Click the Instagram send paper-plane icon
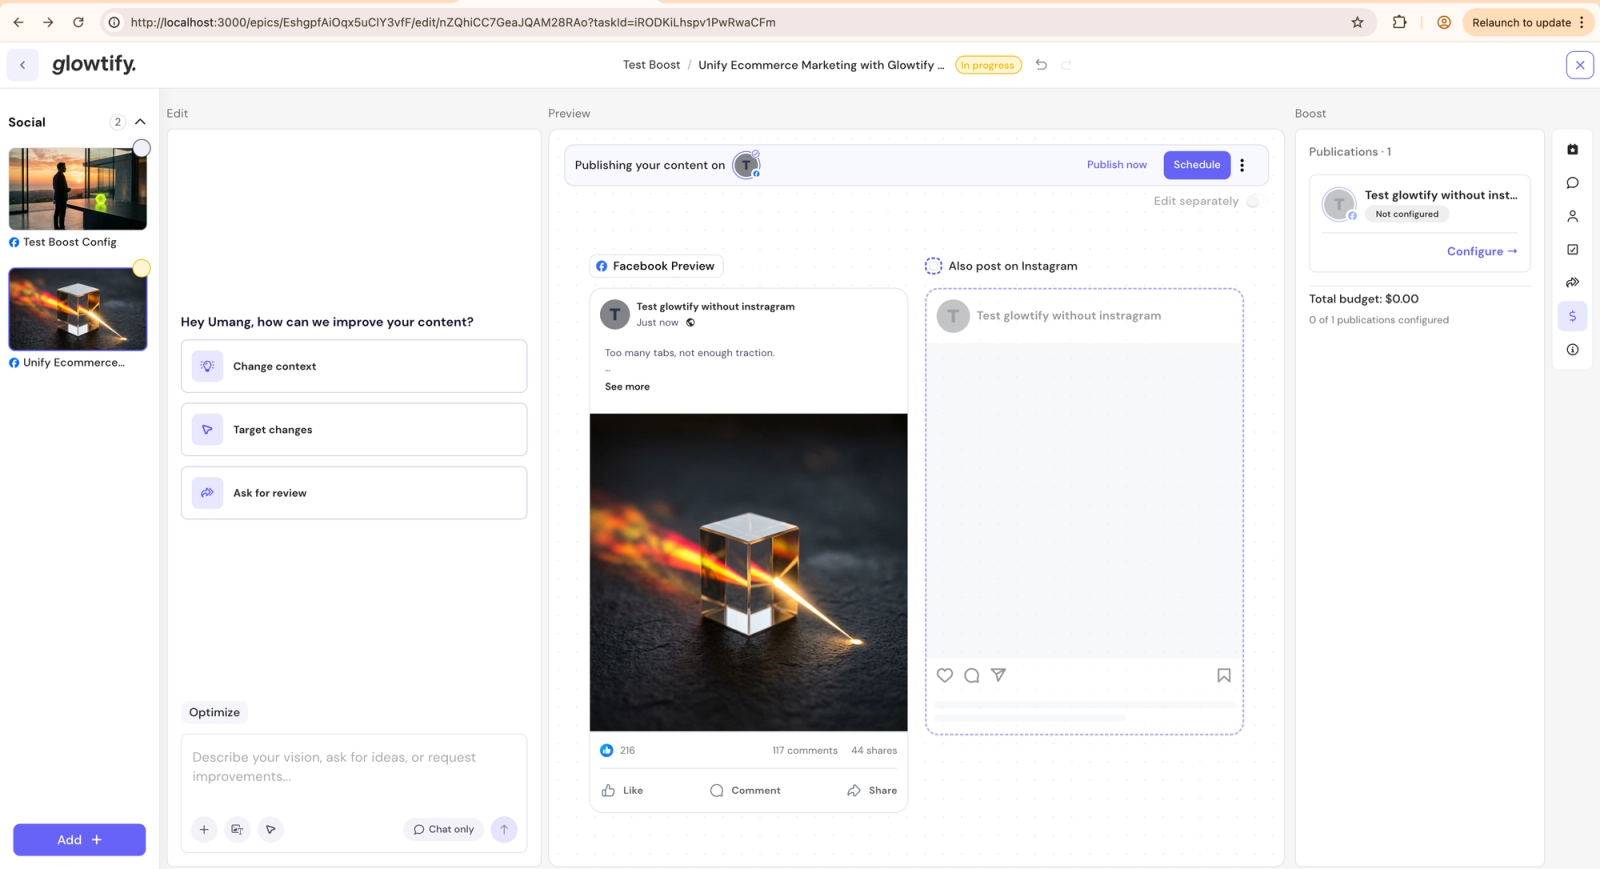Image resolution: width=1600 pixels, height=869 pixels. coord(998,675)
